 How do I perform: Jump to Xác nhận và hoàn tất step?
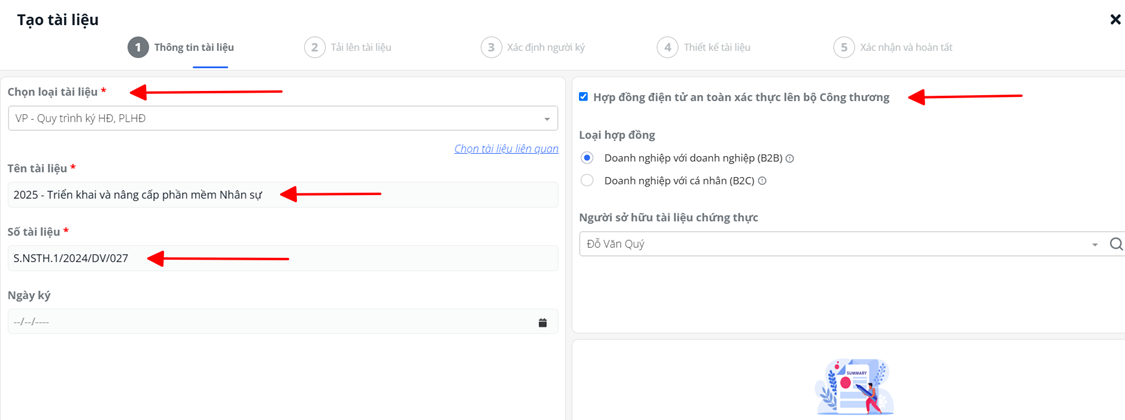click(905, 47)
